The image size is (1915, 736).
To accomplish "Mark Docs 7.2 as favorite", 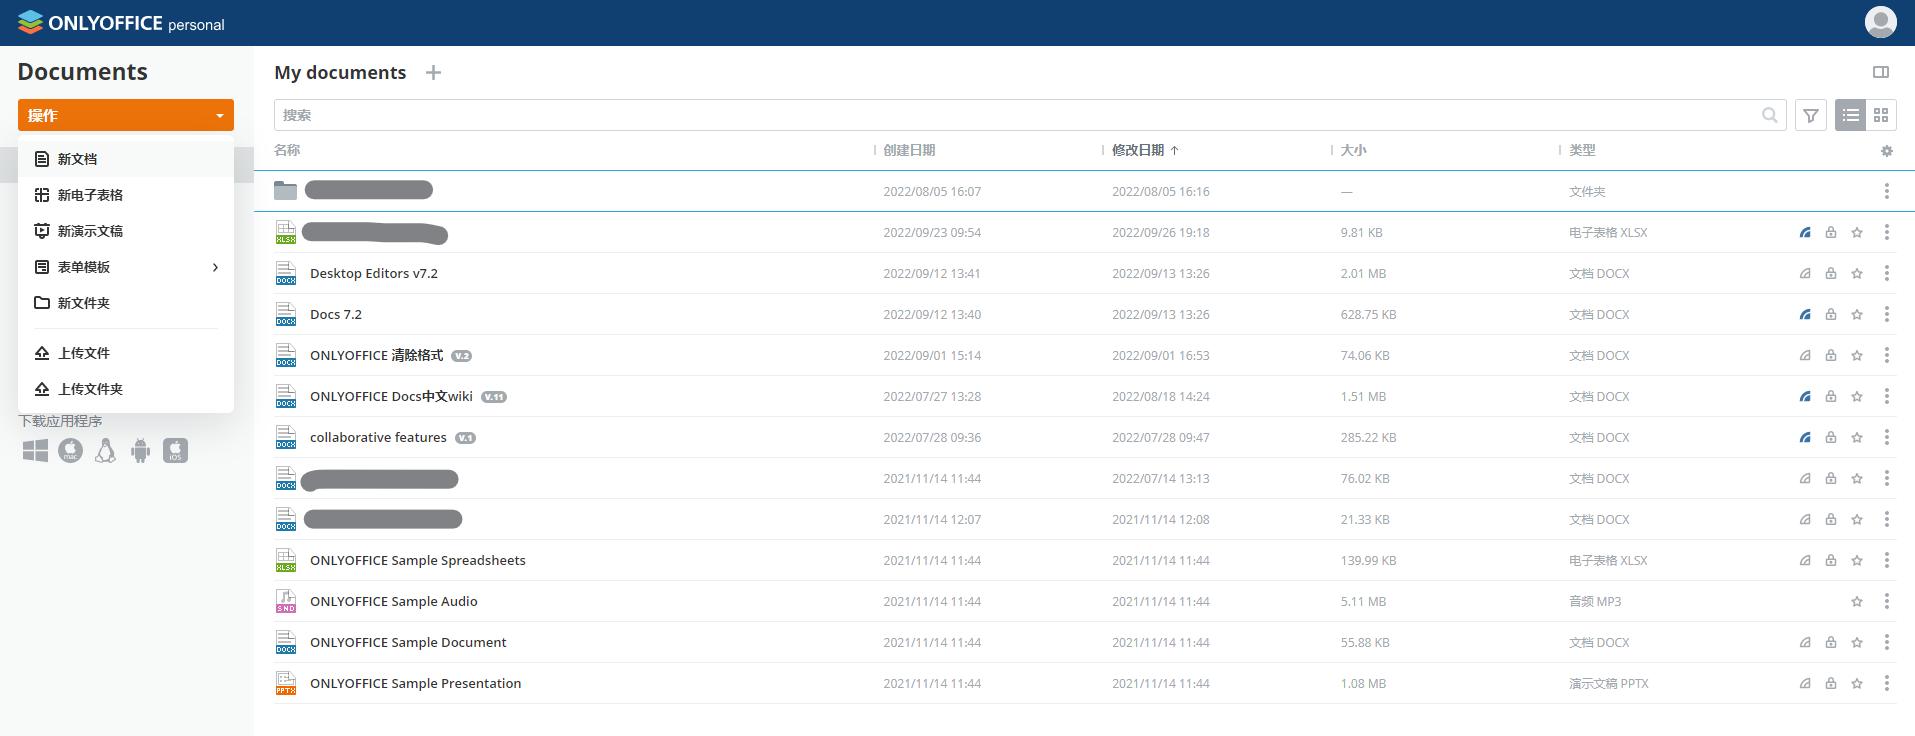I will [x=1857, y=315].
